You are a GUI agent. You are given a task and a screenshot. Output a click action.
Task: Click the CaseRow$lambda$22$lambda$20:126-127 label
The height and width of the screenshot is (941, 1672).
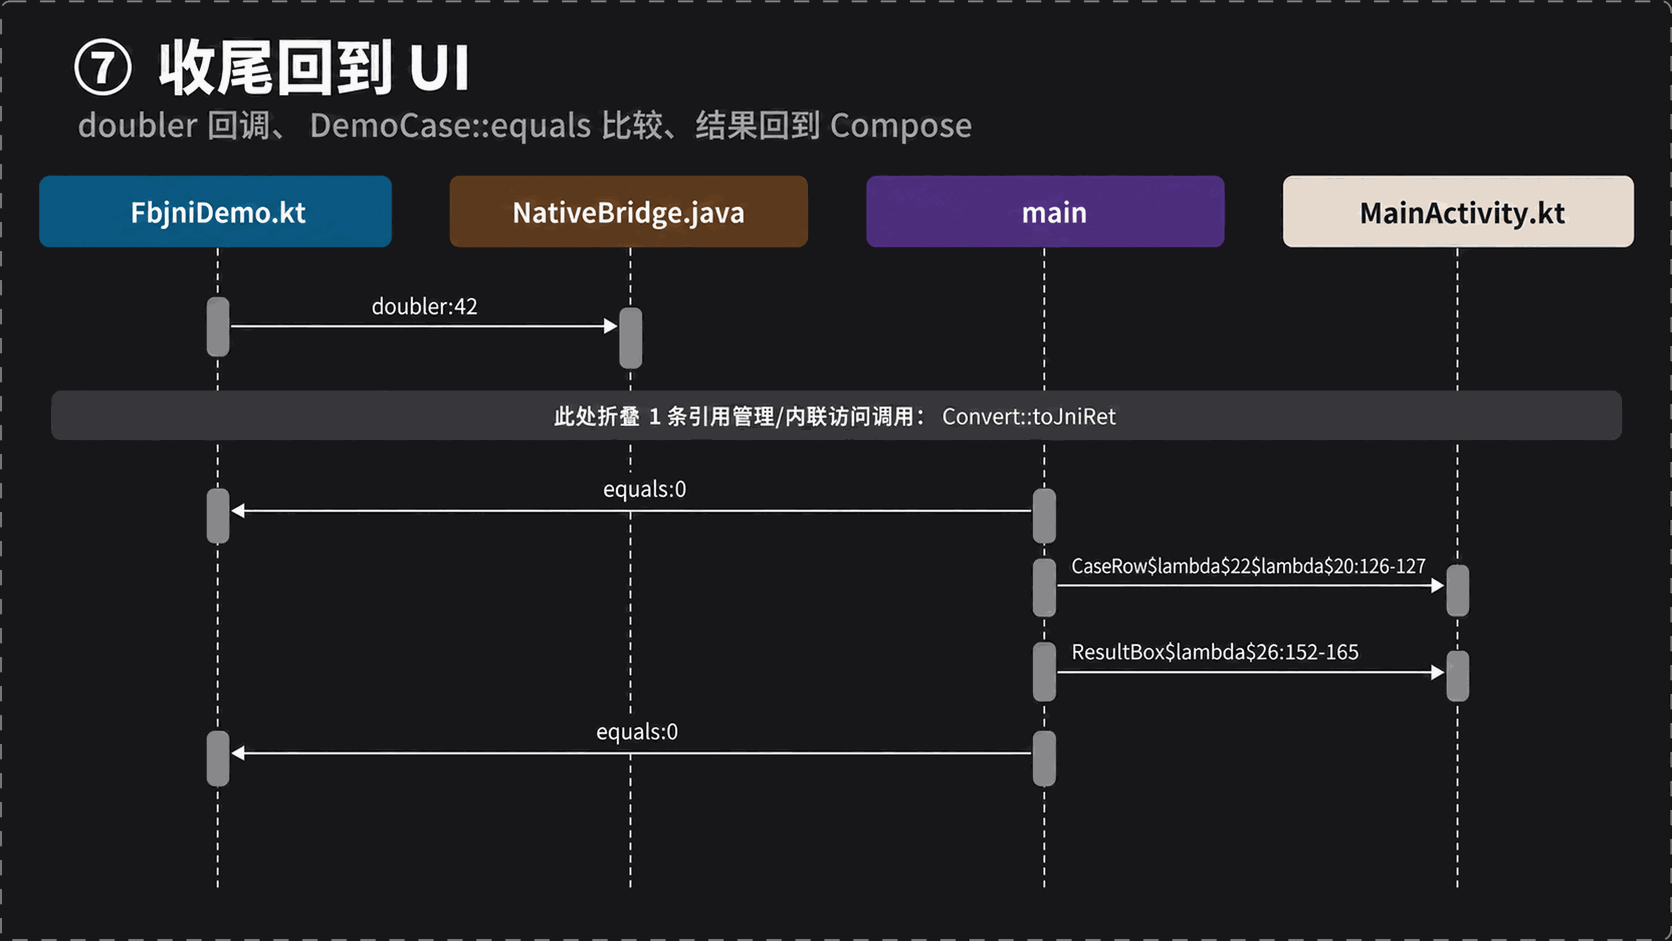(1248, 566)
